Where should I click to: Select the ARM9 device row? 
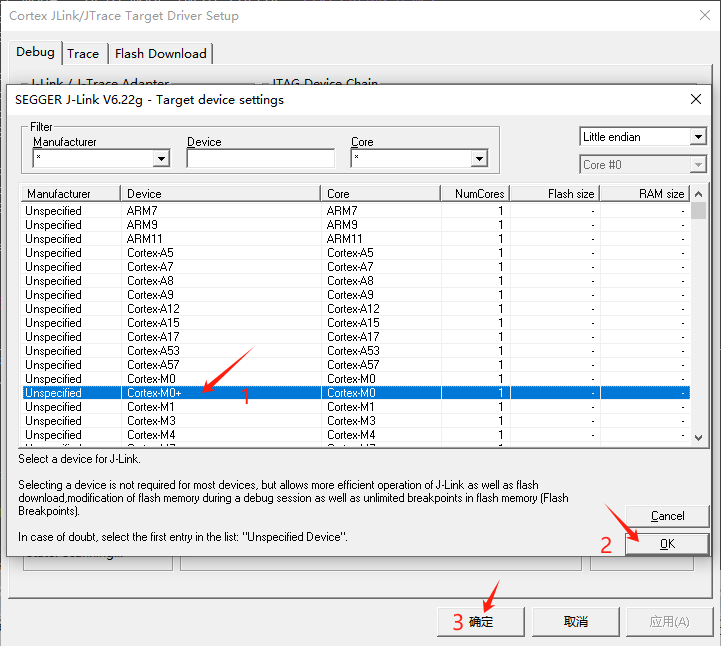click(355, 225)
